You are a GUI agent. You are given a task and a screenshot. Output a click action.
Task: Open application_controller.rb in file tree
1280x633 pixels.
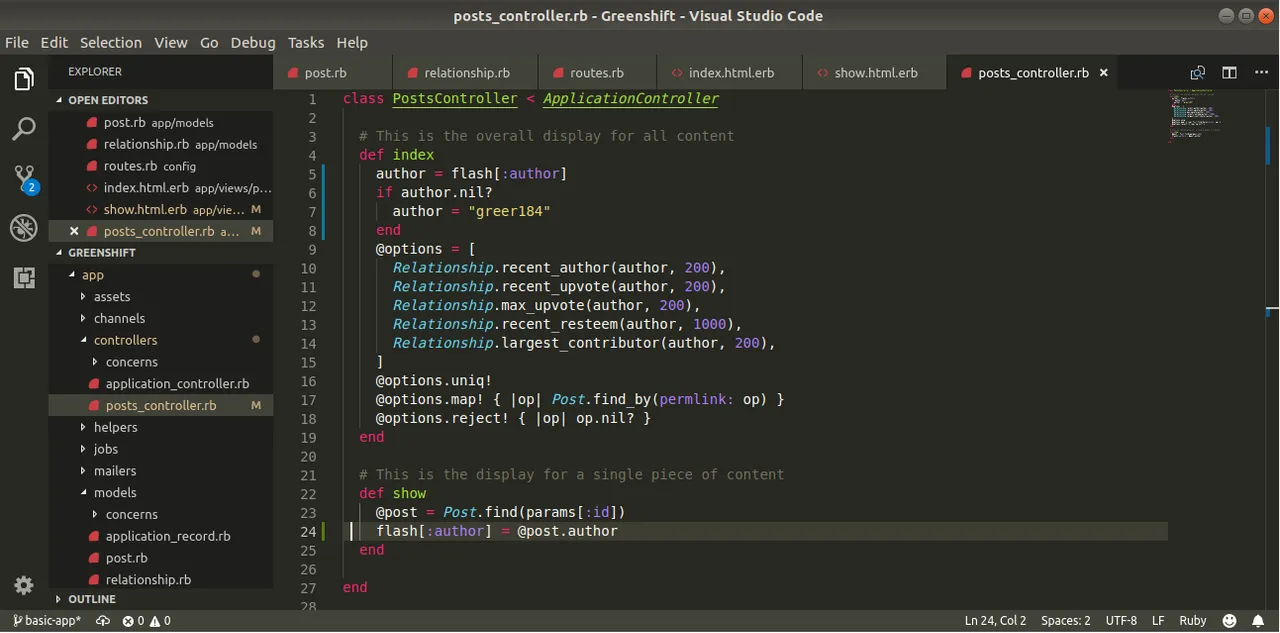click(x=161, y=384)
